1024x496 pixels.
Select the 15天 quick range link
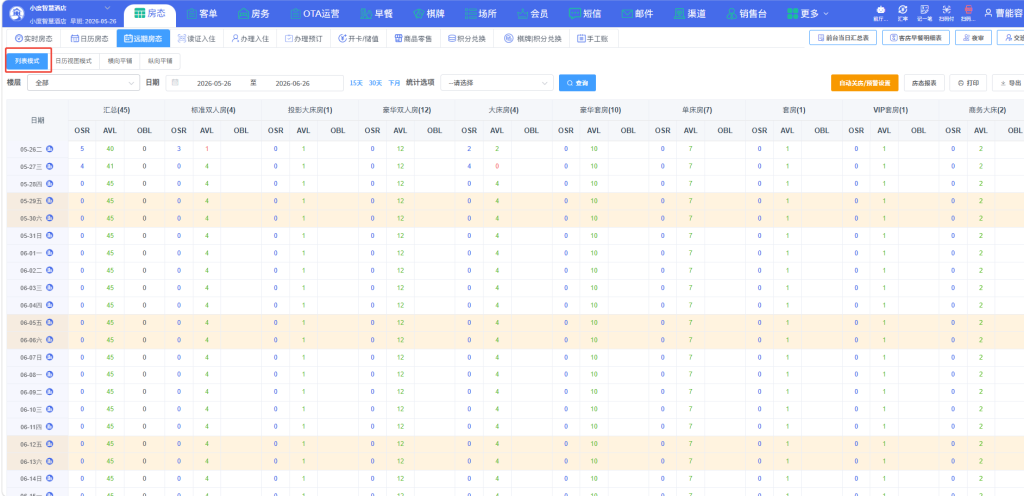coord(356,83)
